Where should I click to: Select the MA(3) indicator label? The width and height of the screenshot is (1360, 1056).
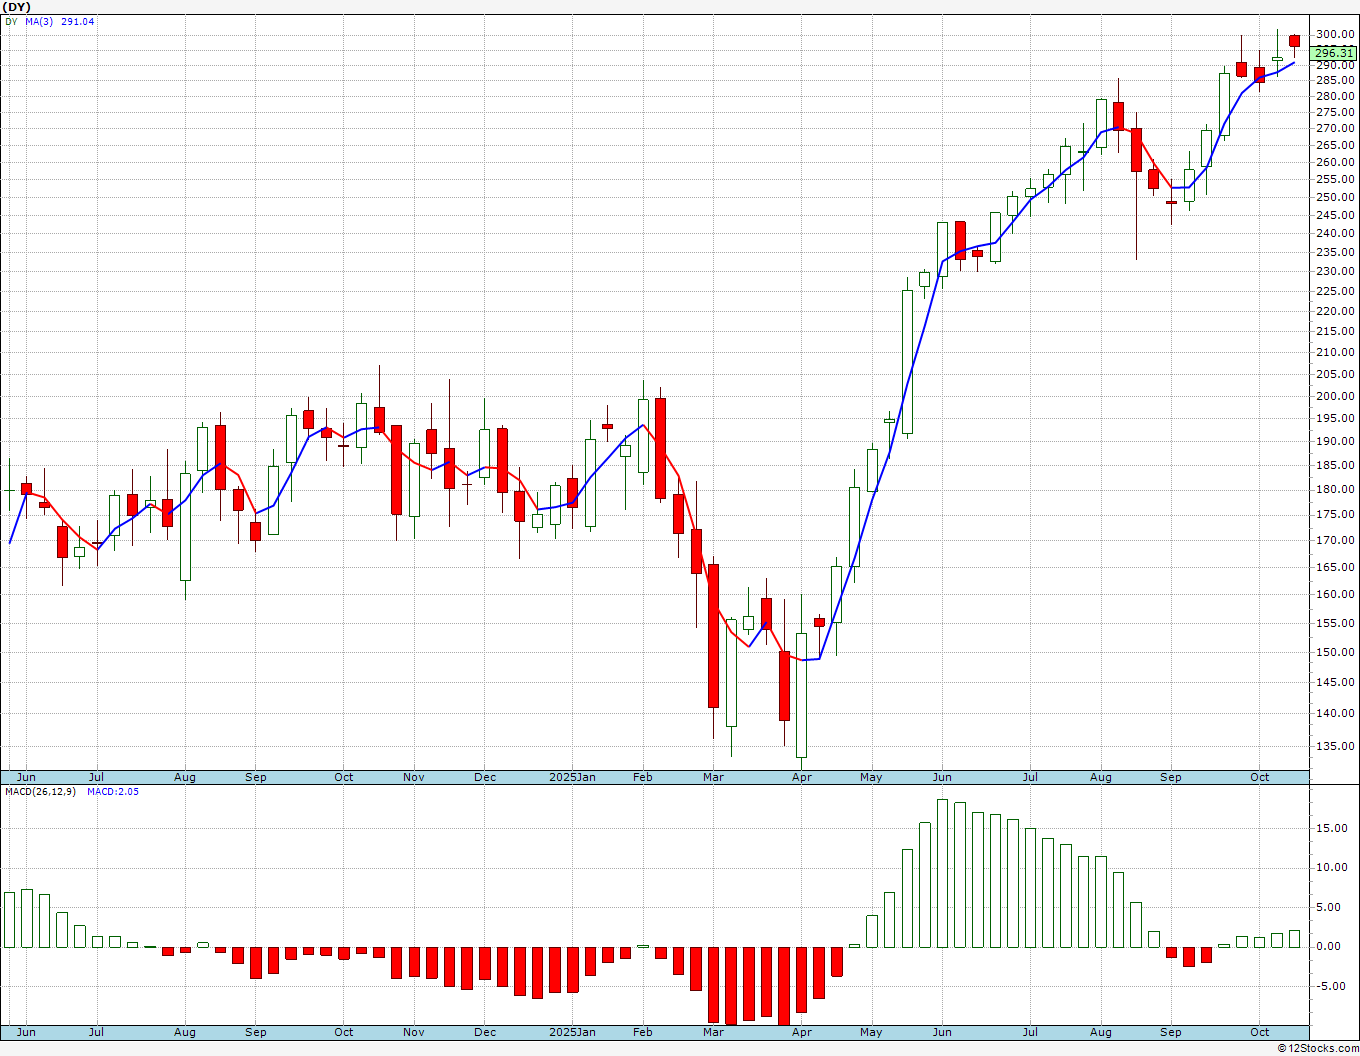41,21
